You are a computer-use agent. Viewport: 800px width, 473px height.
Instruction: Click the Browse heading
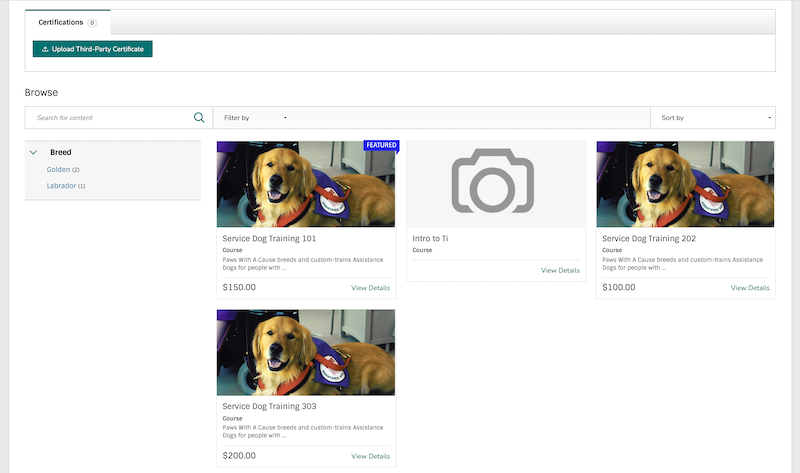pyautogui.click(x=41, y=92)
